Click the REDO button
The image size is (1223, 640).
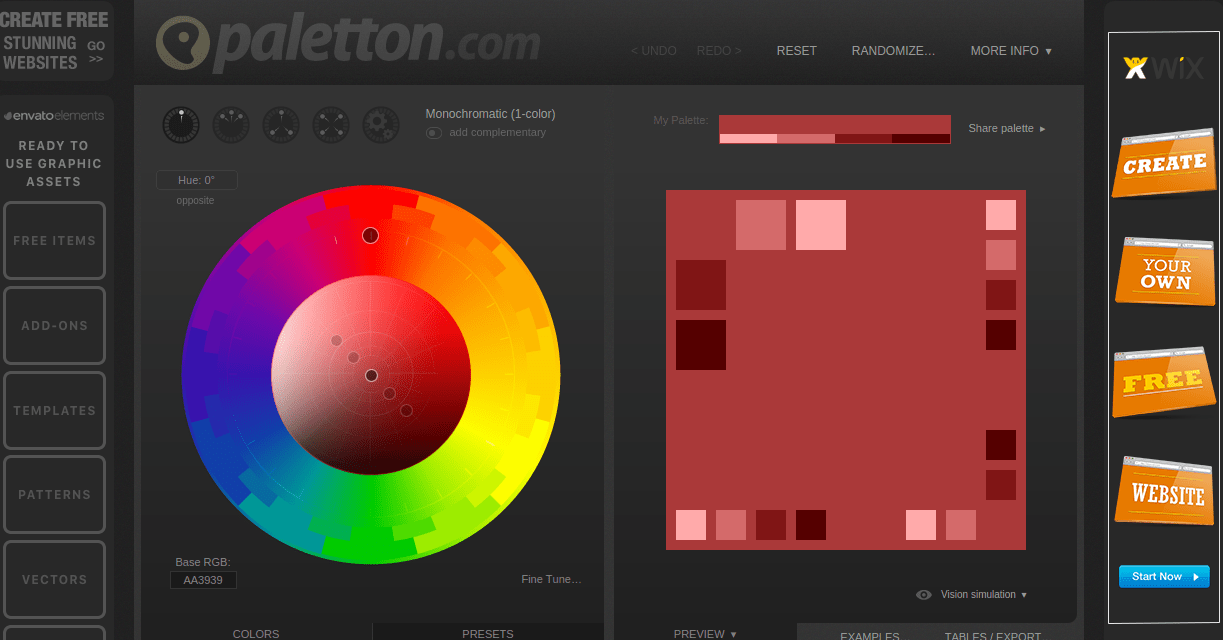pos(719,50)
